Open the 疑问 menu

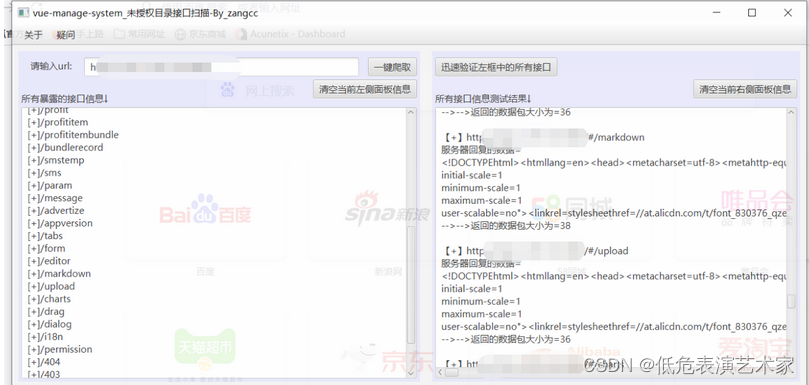tap(66, 35)
